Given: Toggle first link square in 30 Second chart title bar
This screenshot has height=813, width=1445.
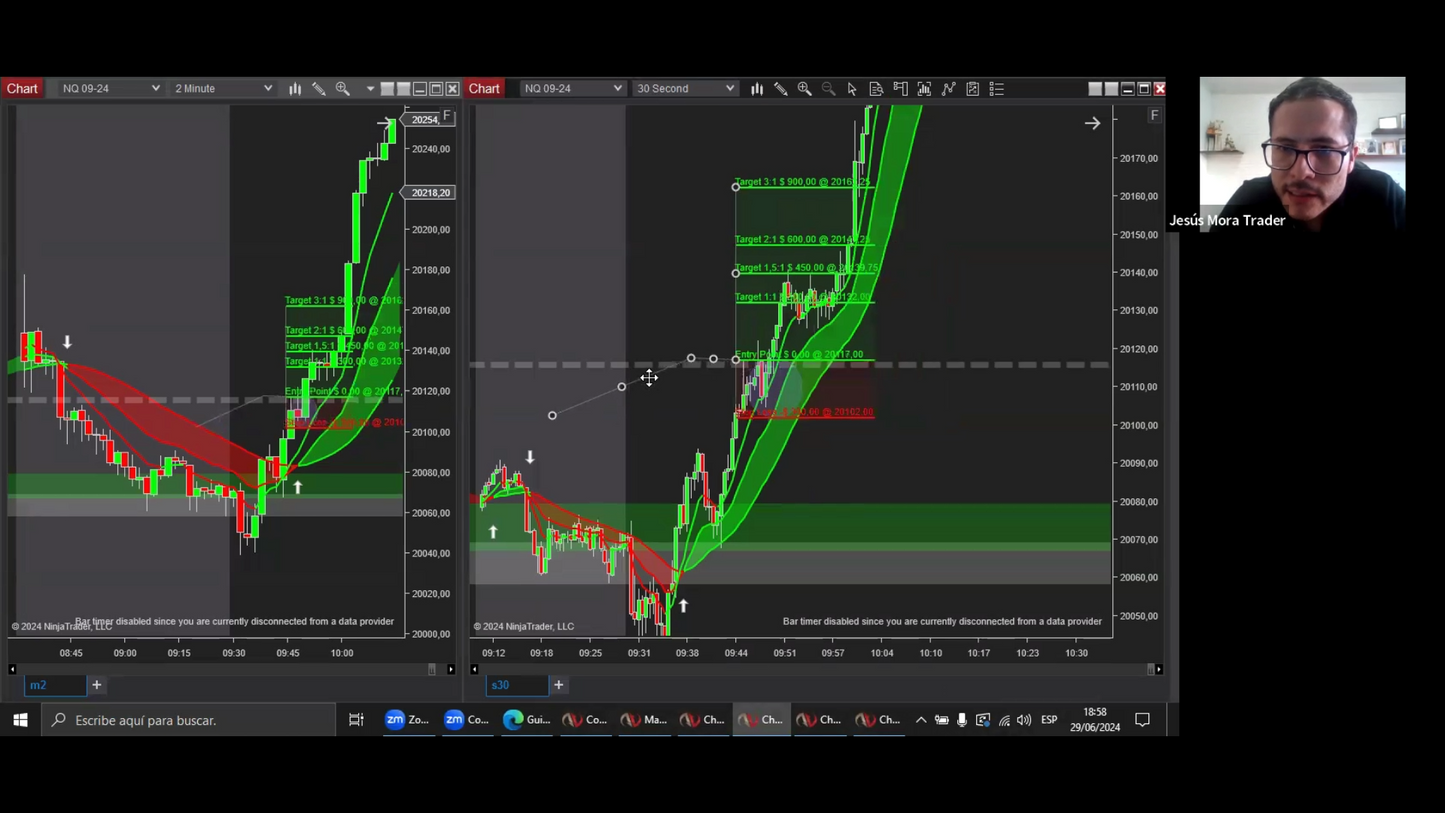Looking at the screenshot, I should [x=1095, y=89].
